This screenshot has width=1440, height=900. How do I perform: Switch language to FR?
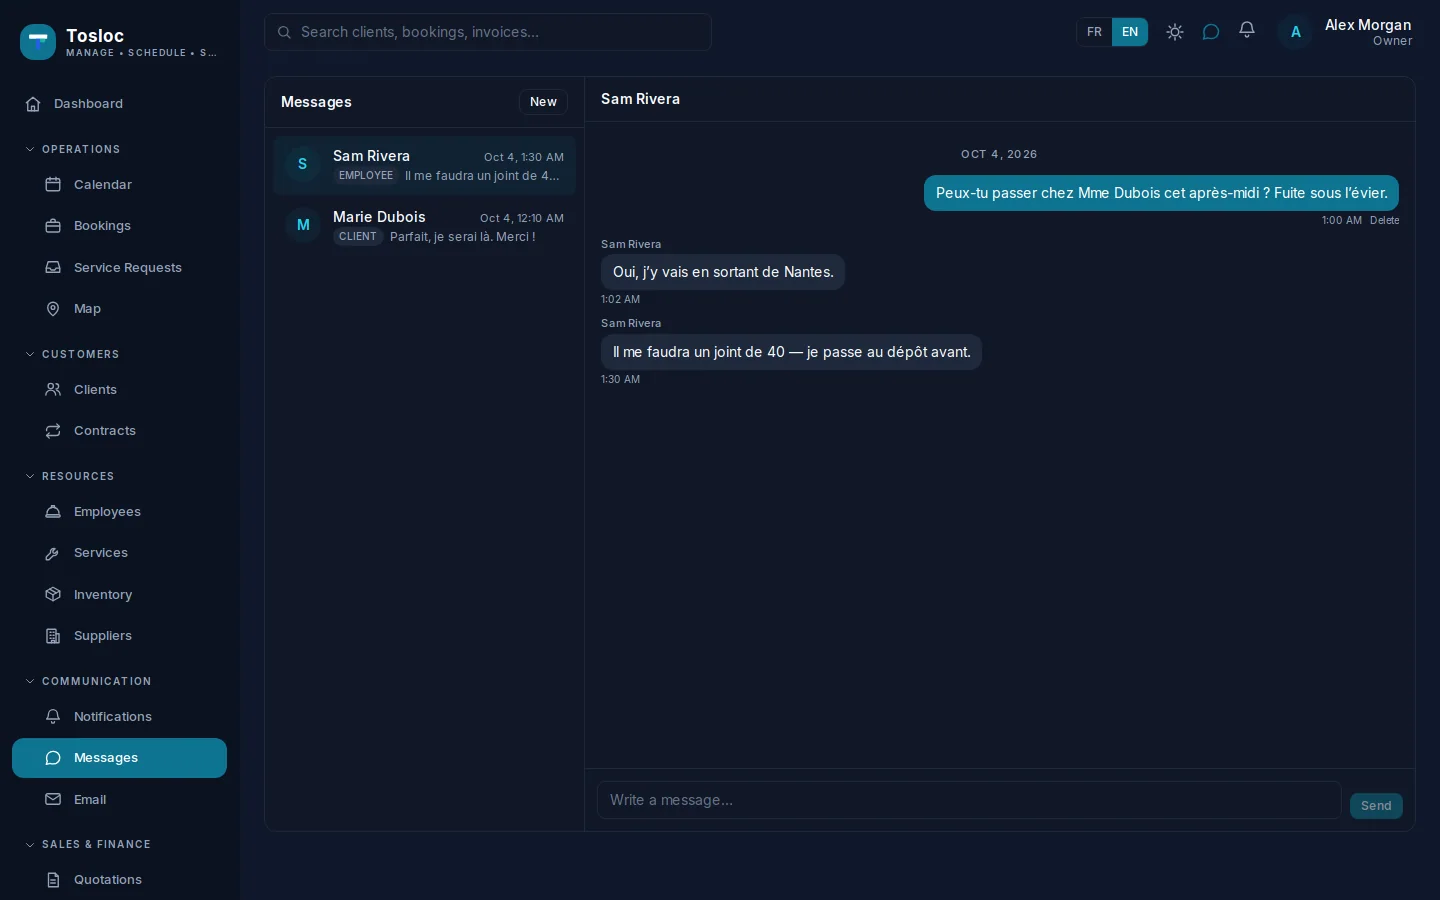(x=1094, y=32)
